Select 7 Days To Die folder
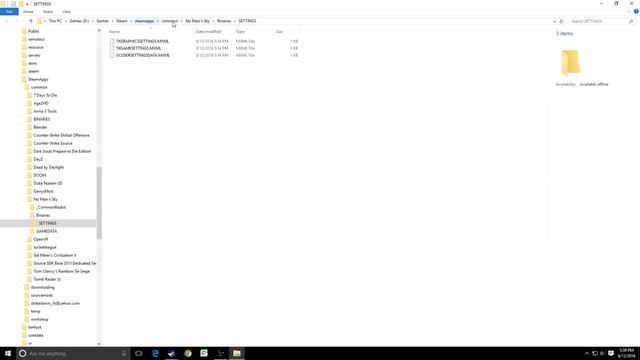 tap(45, 95)
